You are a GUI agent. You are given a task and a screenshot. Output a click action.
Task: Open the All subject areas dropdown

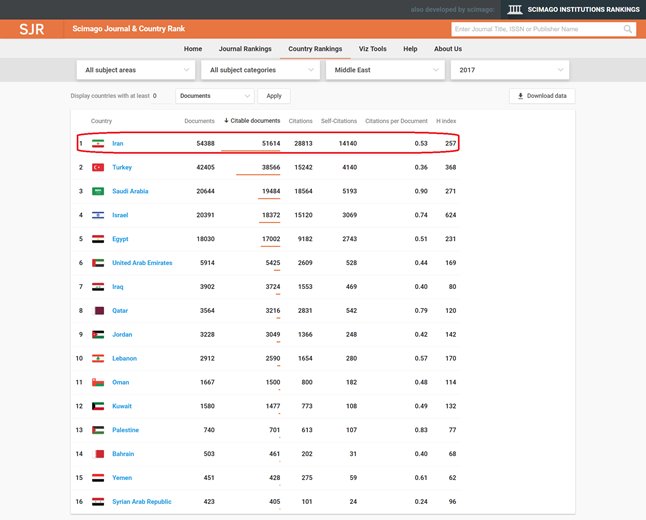pyautogui.click(x=136, y=70)
